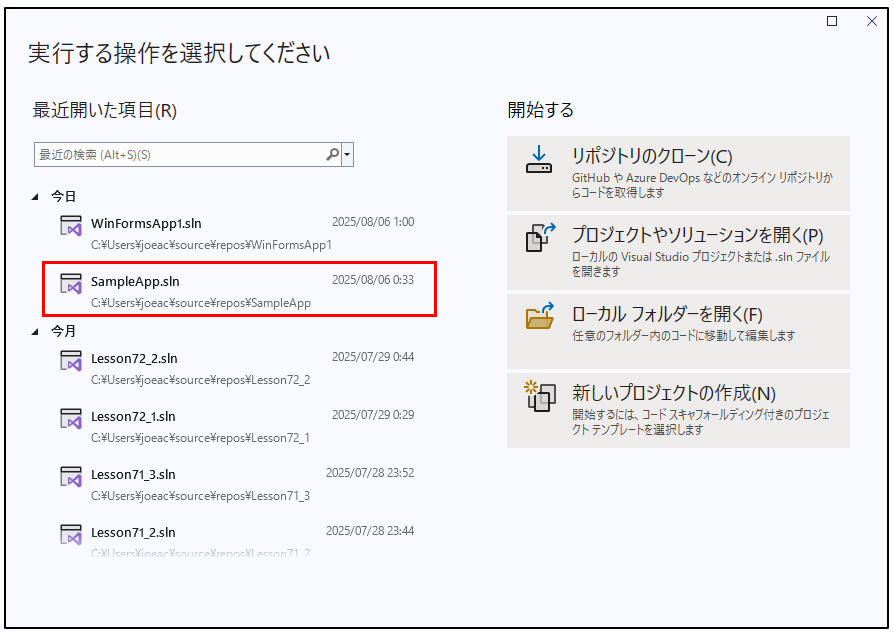The width and height of the screenshot is (894, 633).
Task: Click the open project or solution icon
Action: [539, 239]
